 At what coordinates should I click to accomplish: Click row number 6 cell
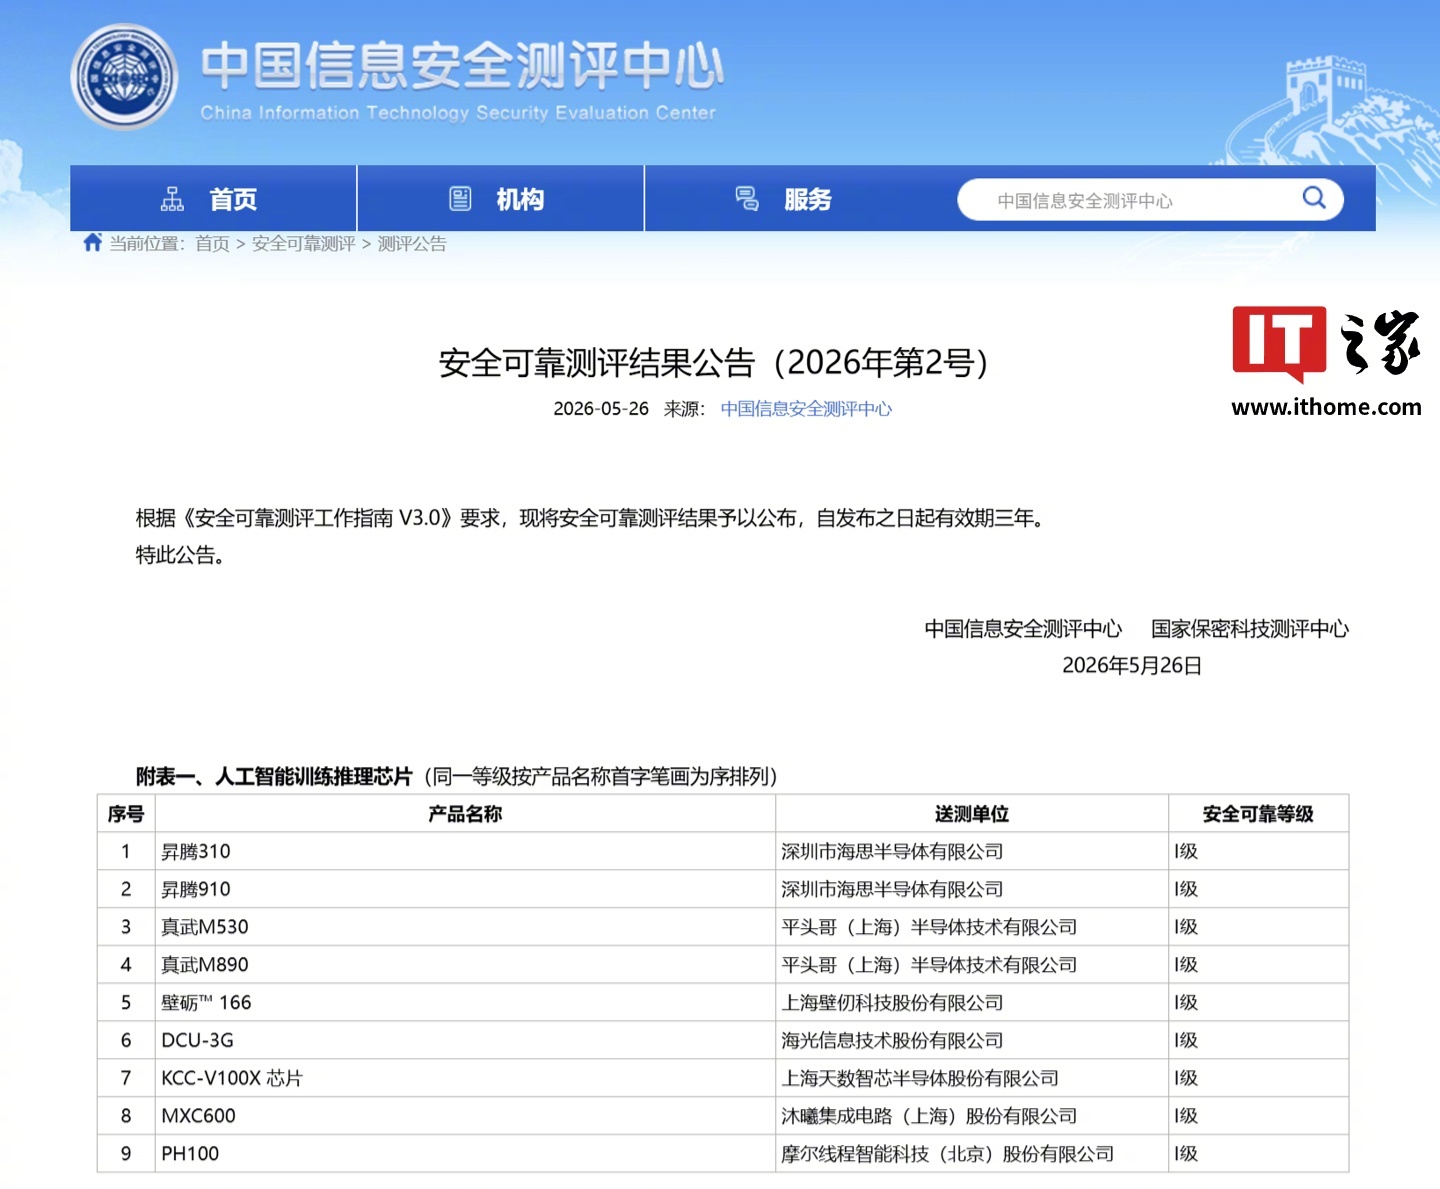pyautogui.click(x=126, y=1041)
